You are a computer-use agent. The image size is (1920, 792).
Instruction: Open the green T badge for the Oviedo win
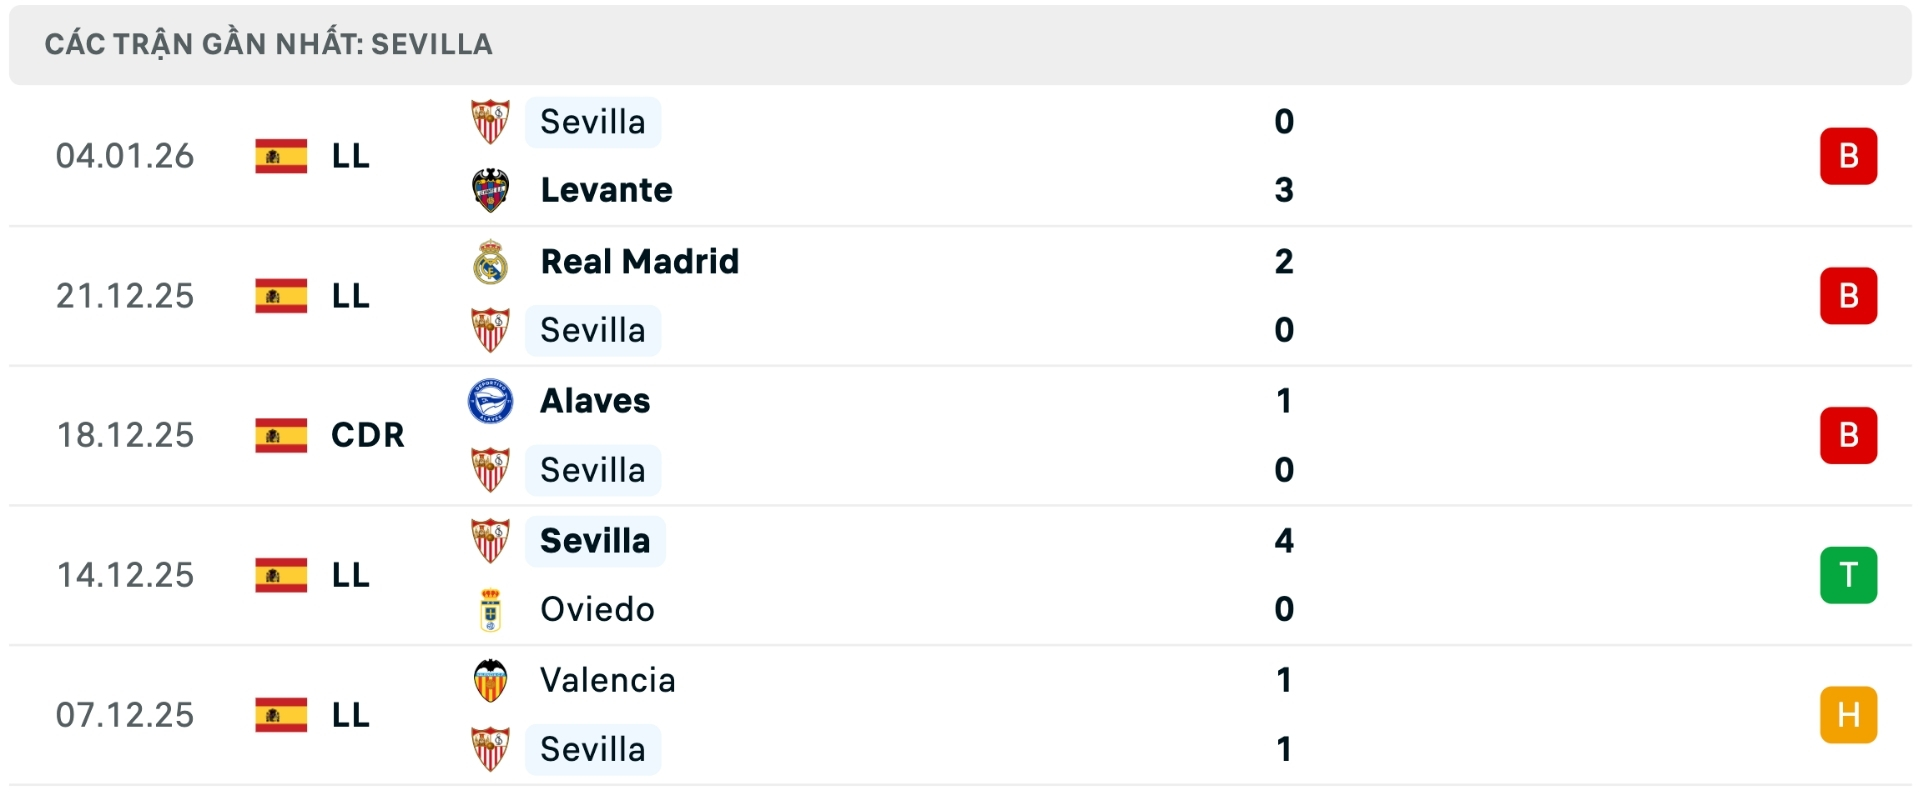[x=1848, y=574]
